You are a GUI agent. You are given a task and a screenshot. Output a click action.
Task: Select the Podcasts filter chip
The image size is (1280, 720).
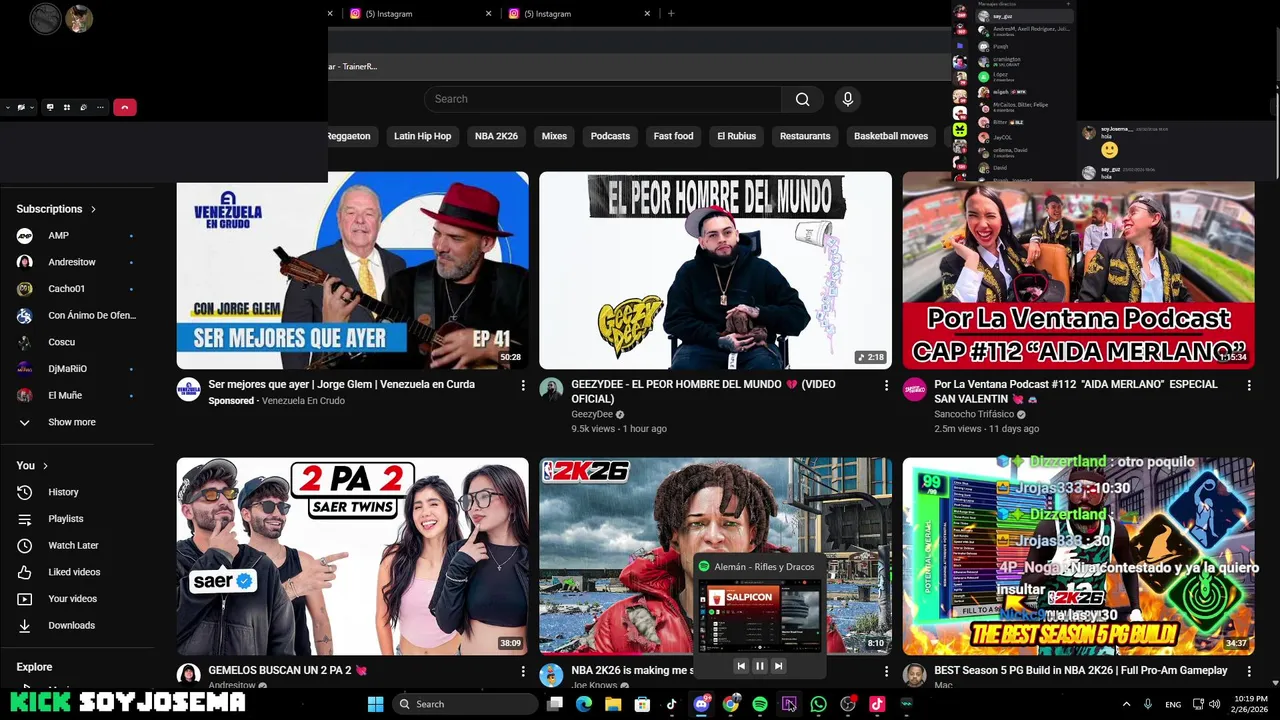[610, 136]
